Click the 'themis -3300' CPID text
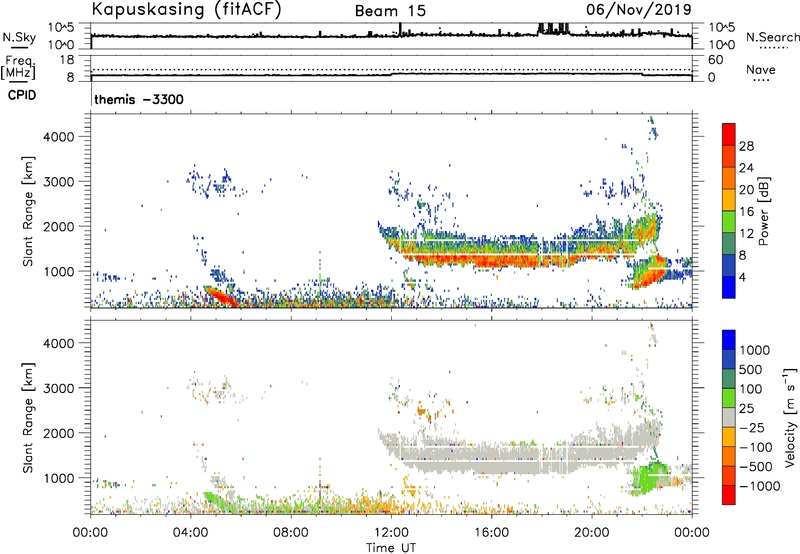The image size is (800, 554). tap(139, 99)
